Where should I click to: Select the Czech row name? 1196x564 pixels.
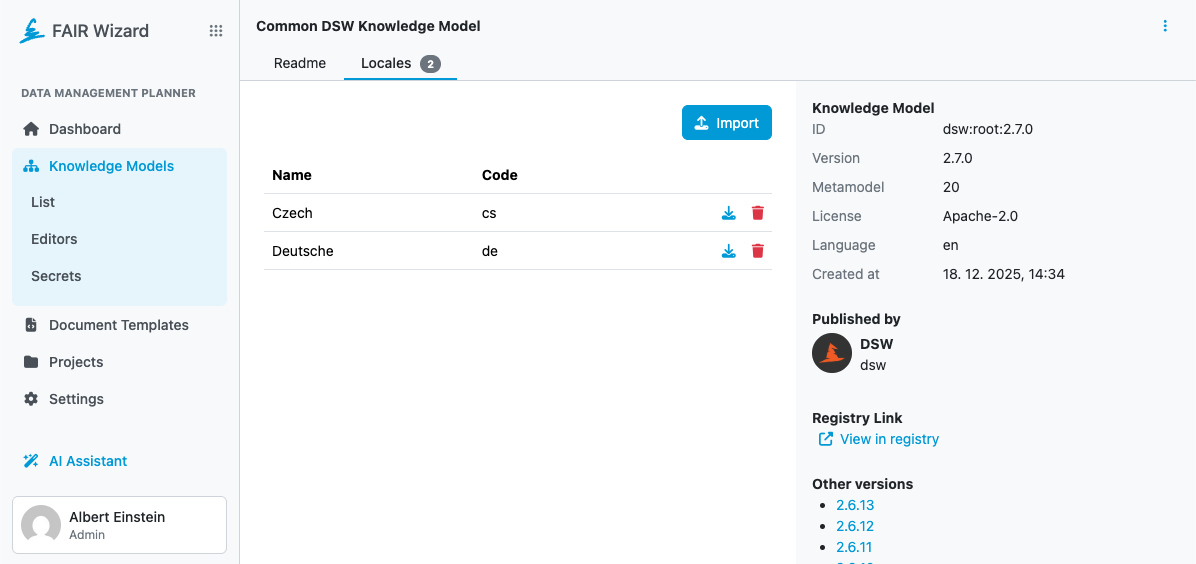292,213
